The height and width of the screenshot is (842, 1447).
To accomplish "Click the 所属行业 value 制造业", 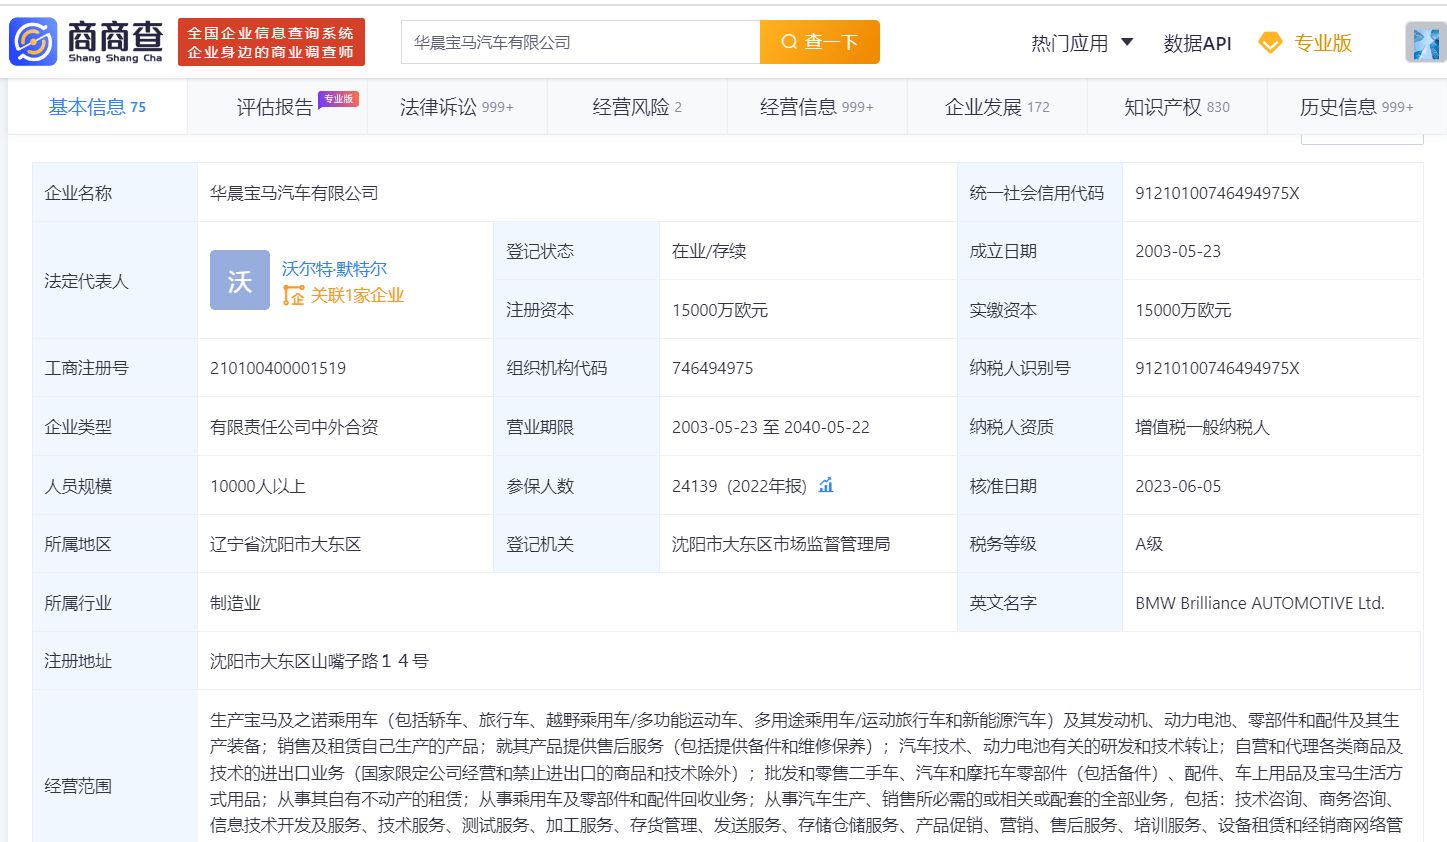I will [235, 603].
